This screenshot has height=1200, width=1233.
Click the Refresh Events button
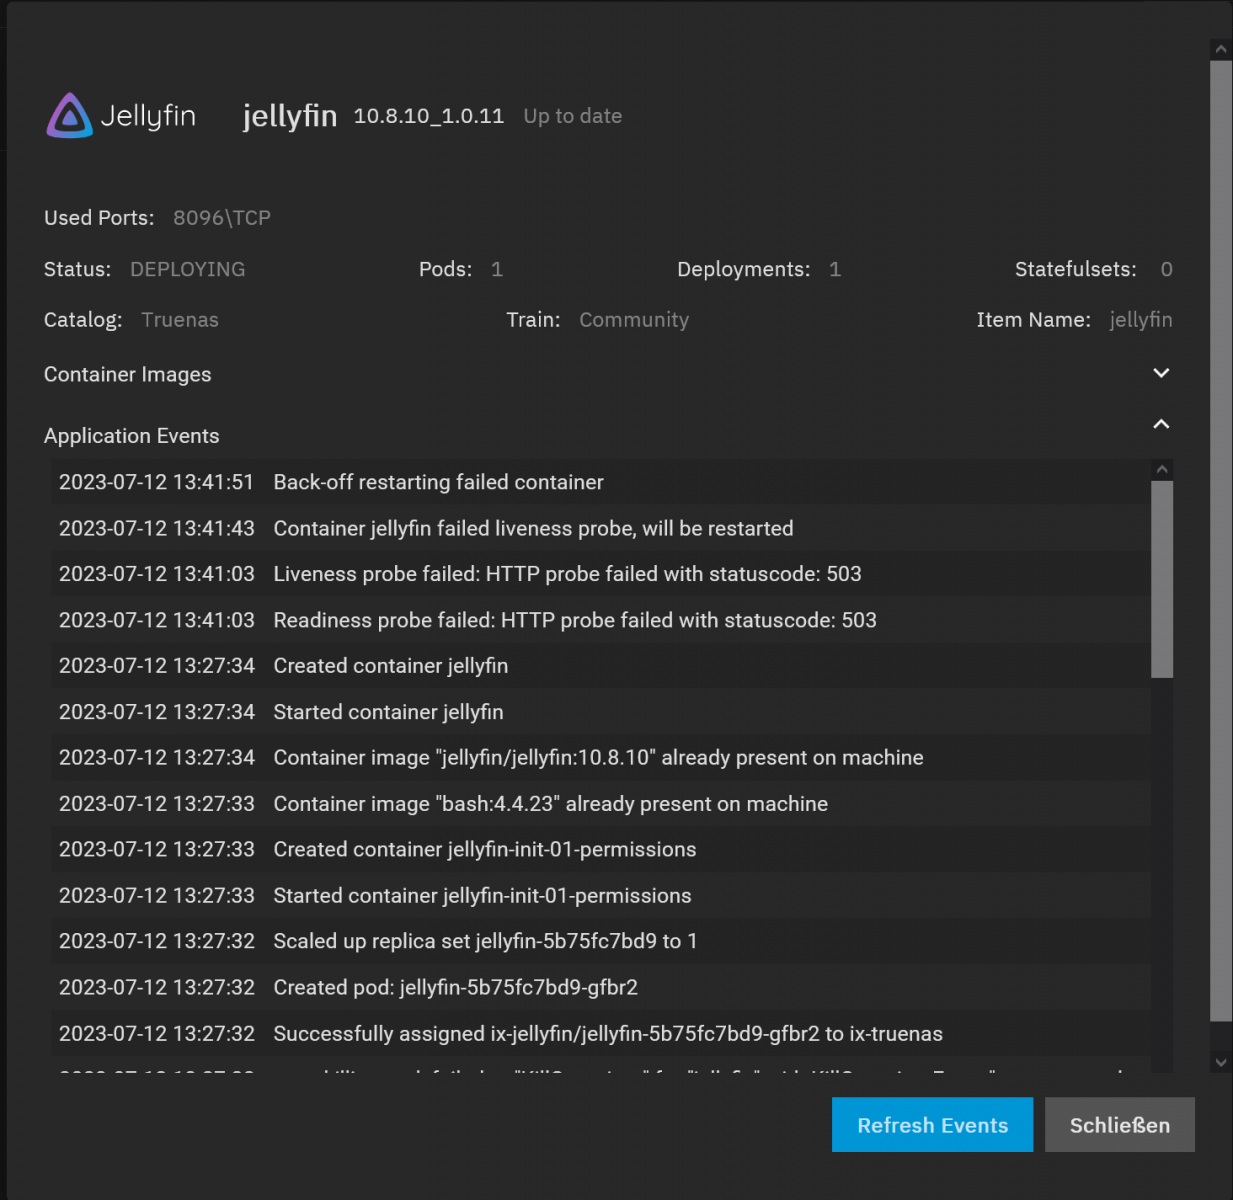[932, 1125]
